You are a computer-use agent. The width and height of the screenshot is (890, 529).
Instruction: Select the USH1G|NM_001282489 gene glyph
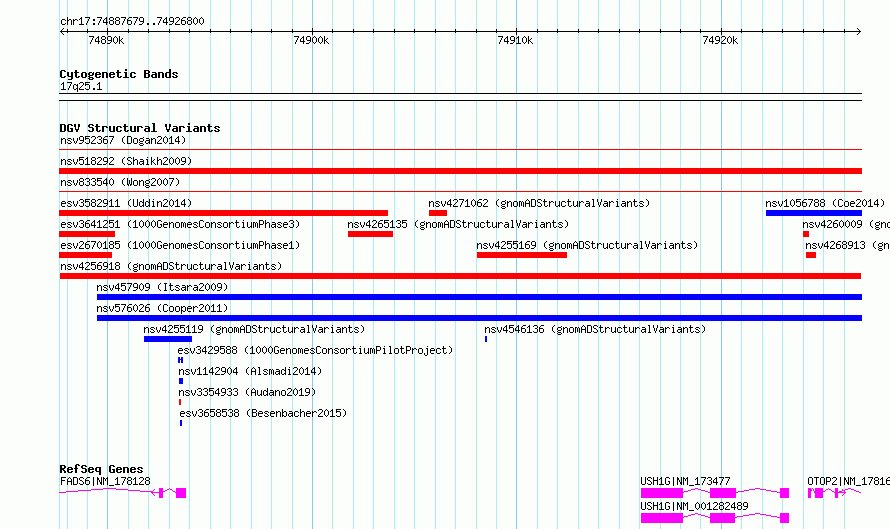coord(715,518)
